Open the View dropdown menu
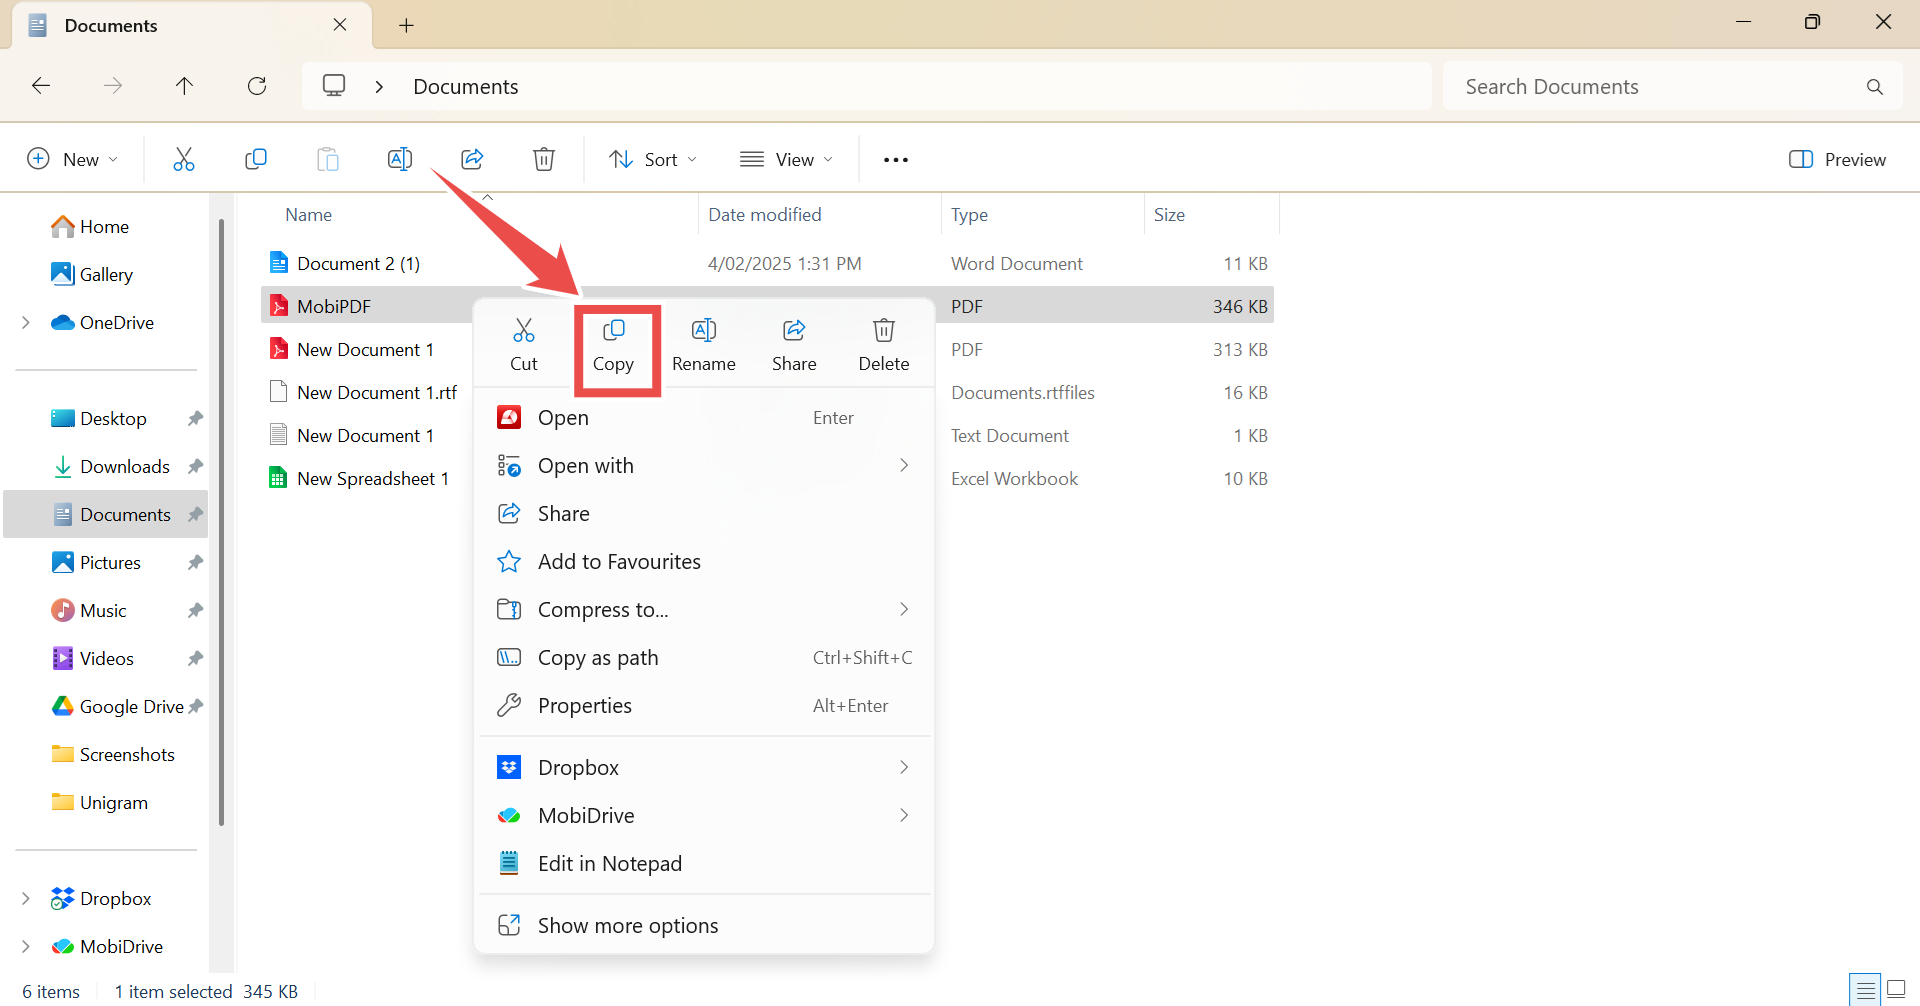The image size is (1920, 1006). coord(786,160)
